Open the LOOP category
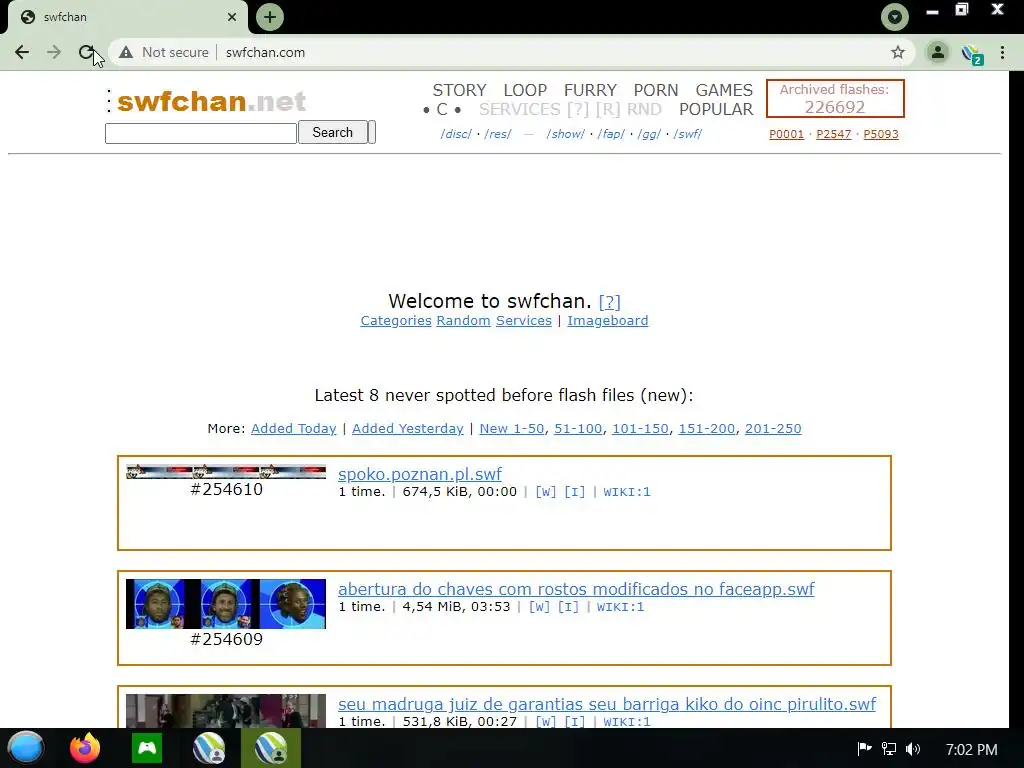 525,90
